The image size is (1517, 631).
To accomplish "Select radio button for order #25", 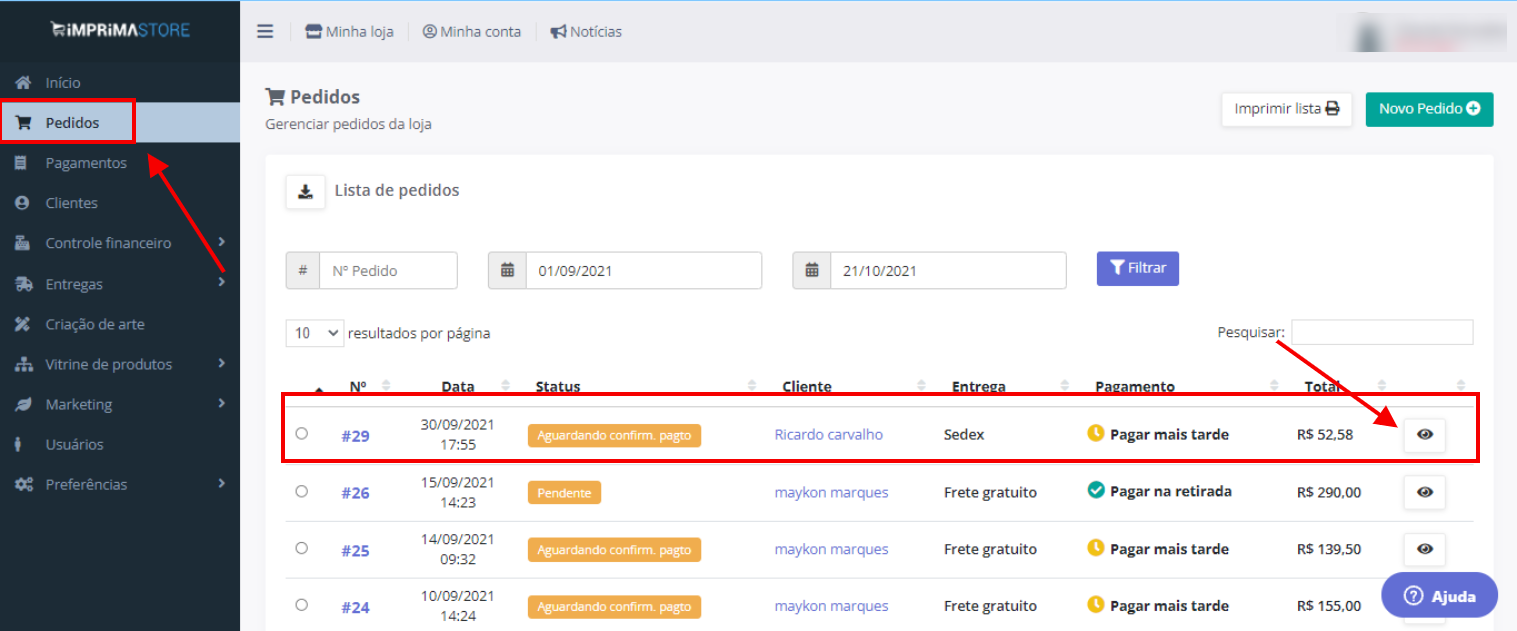I will point(302,548).
